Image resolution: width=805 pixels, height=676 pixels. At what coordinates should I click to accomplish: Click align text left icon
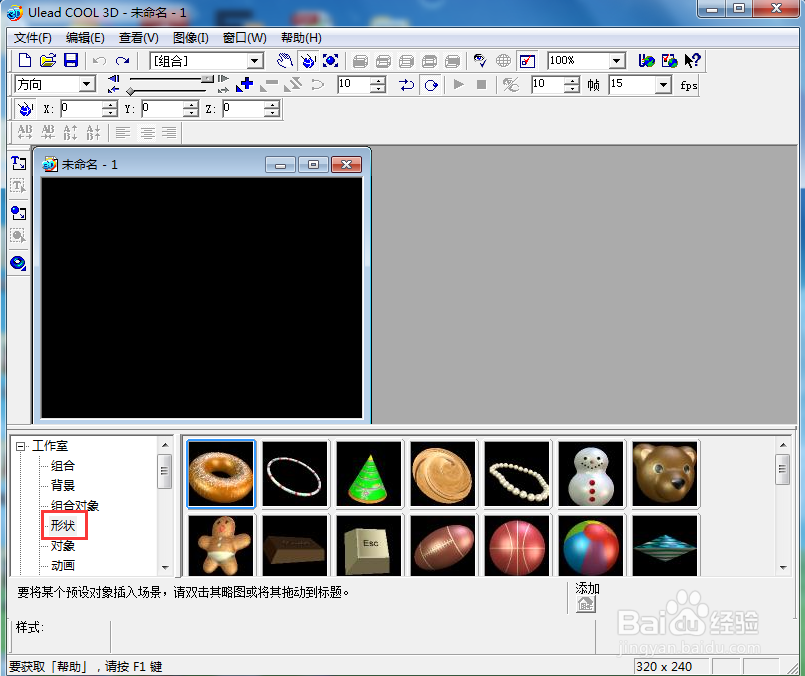pos(123,133)
